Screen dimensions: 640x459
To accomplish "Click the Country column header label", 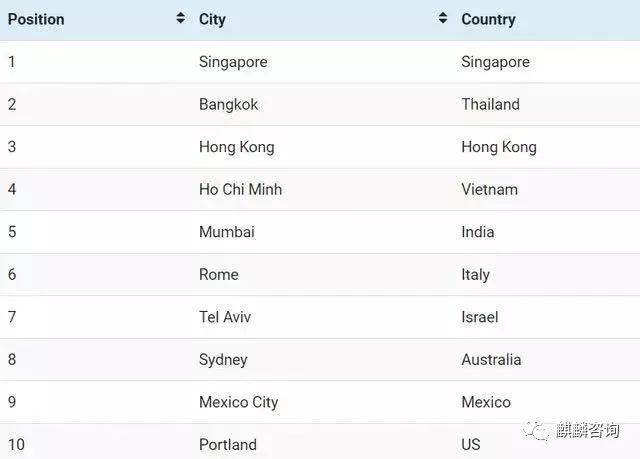I will pyautogui.click(x=488, y=19).
